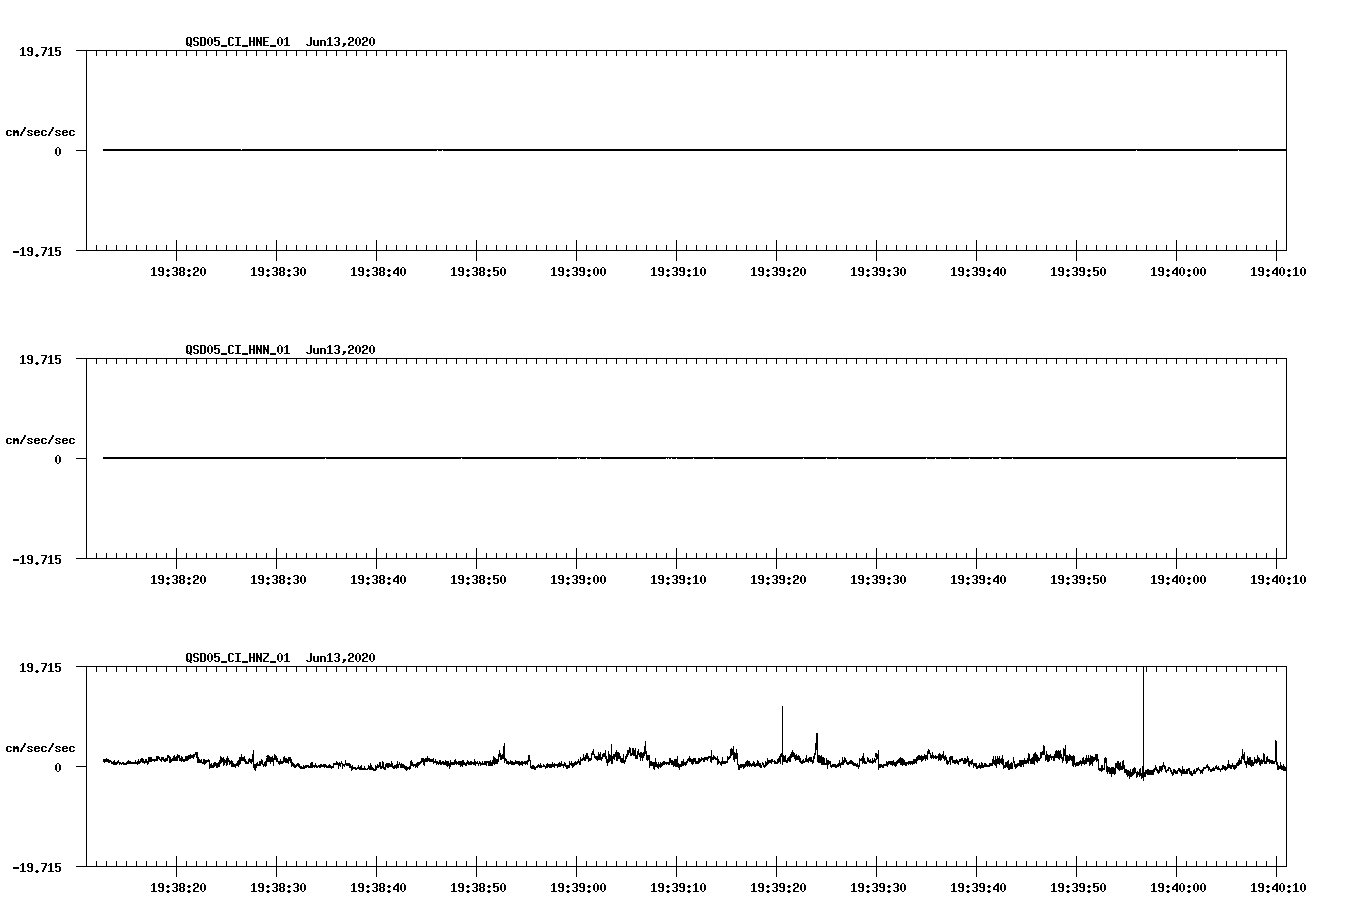Click the flat HNN trace line
This screenshot has height=924, width=1358.
tap(694, 458)
